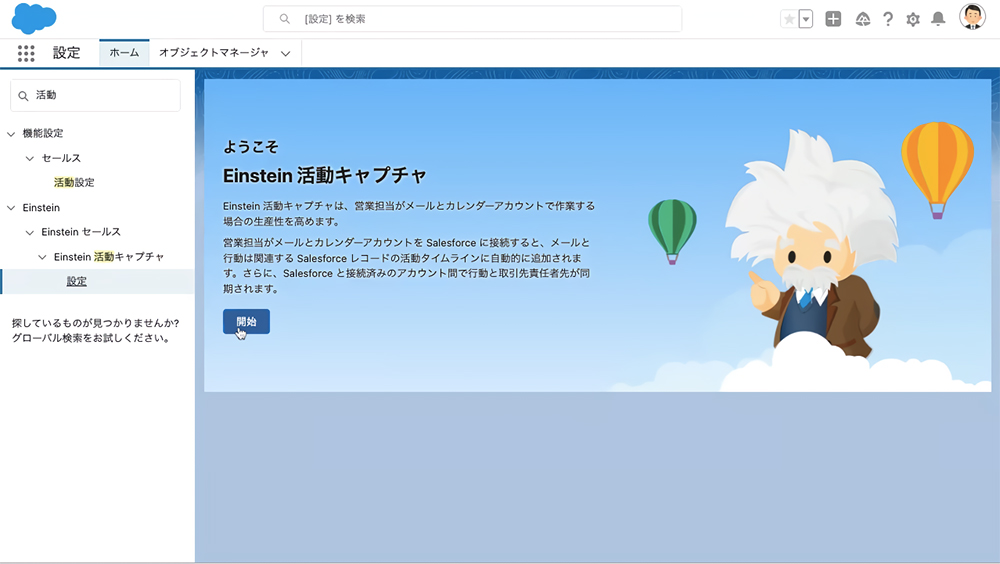Open the setup gear icon

(x=913, y=20)
